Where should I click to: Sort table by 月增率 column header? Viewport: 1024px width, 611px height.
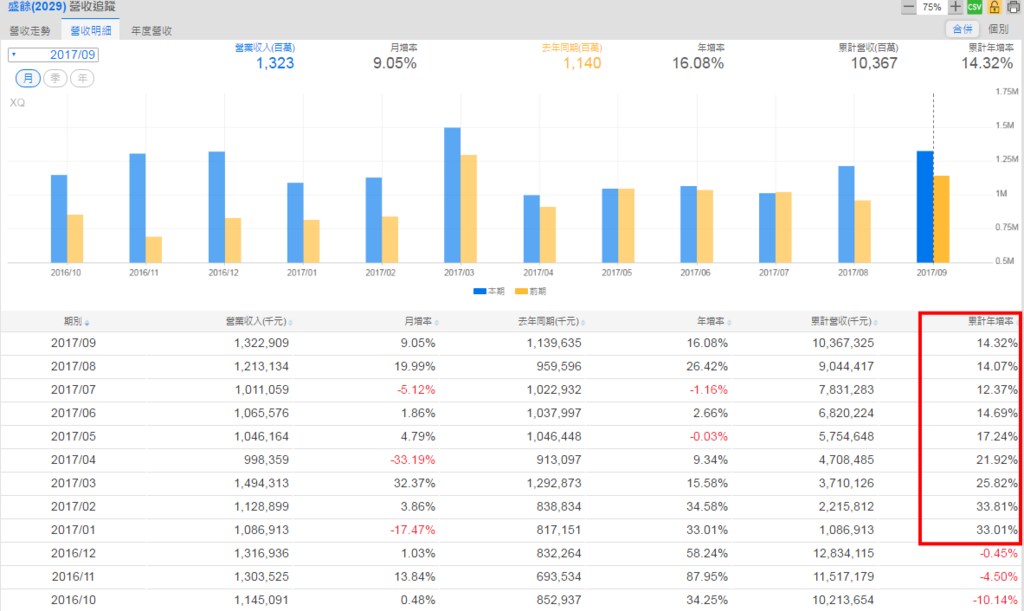(421, 321)
